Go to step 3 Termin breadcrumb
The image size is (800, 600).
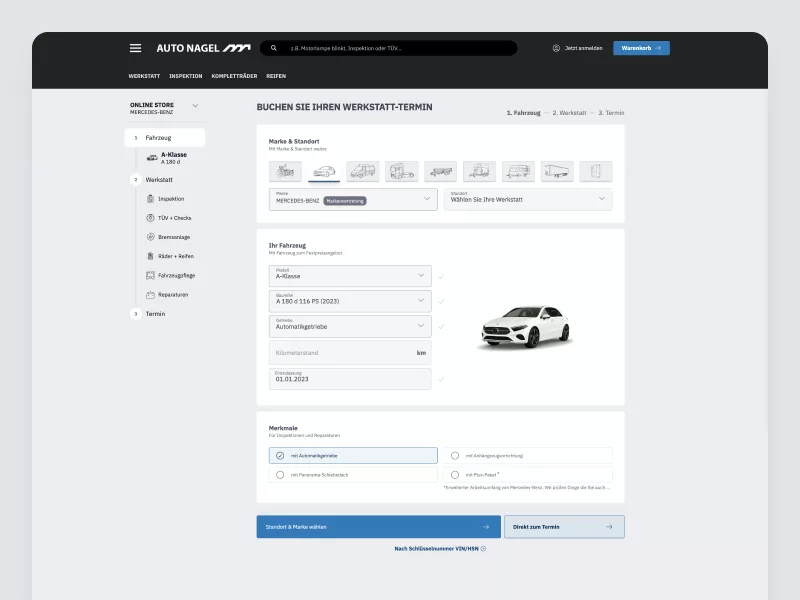click(x=611, y=113)
